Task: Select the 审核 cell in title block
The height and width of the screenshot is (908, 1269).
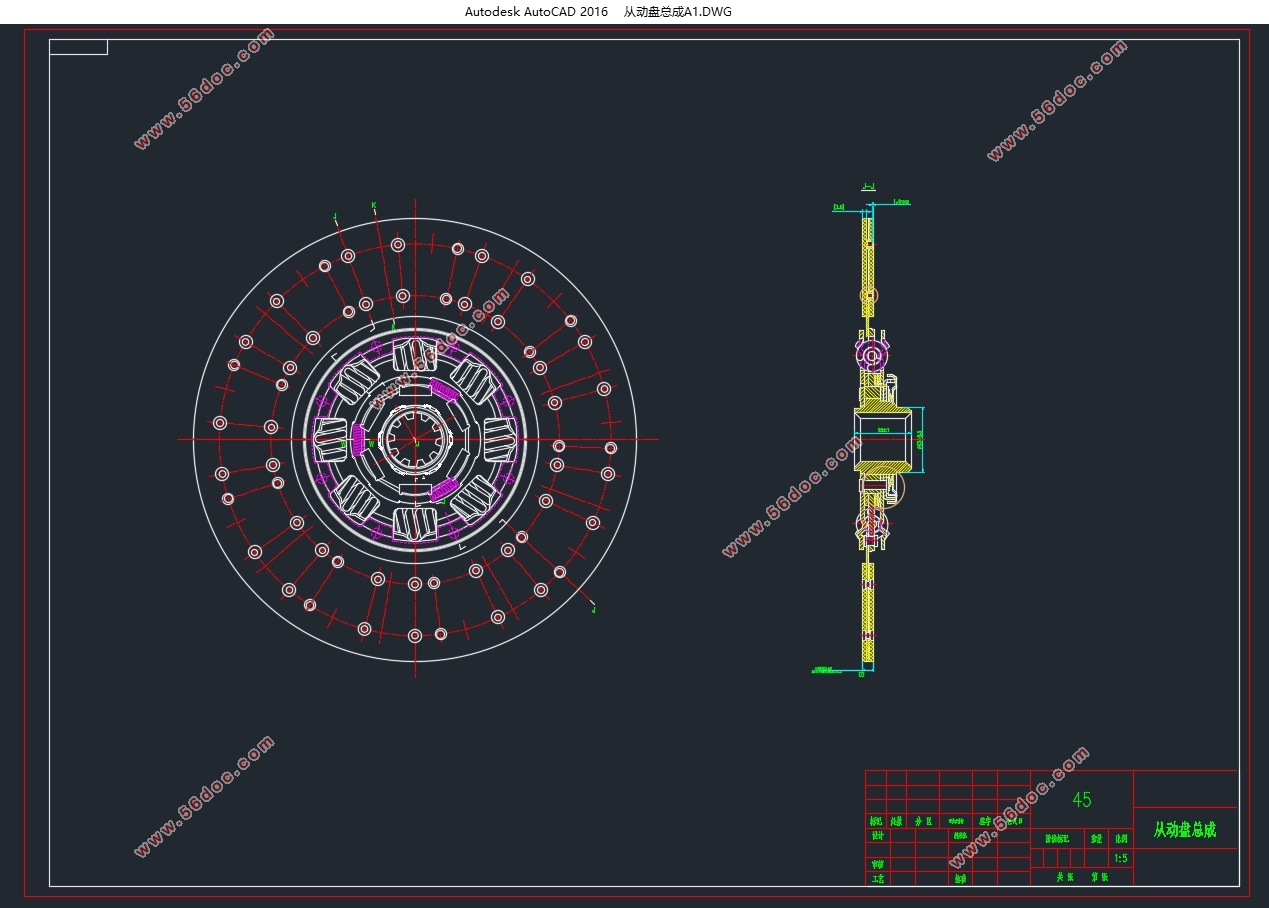Action: click(877, 864)
